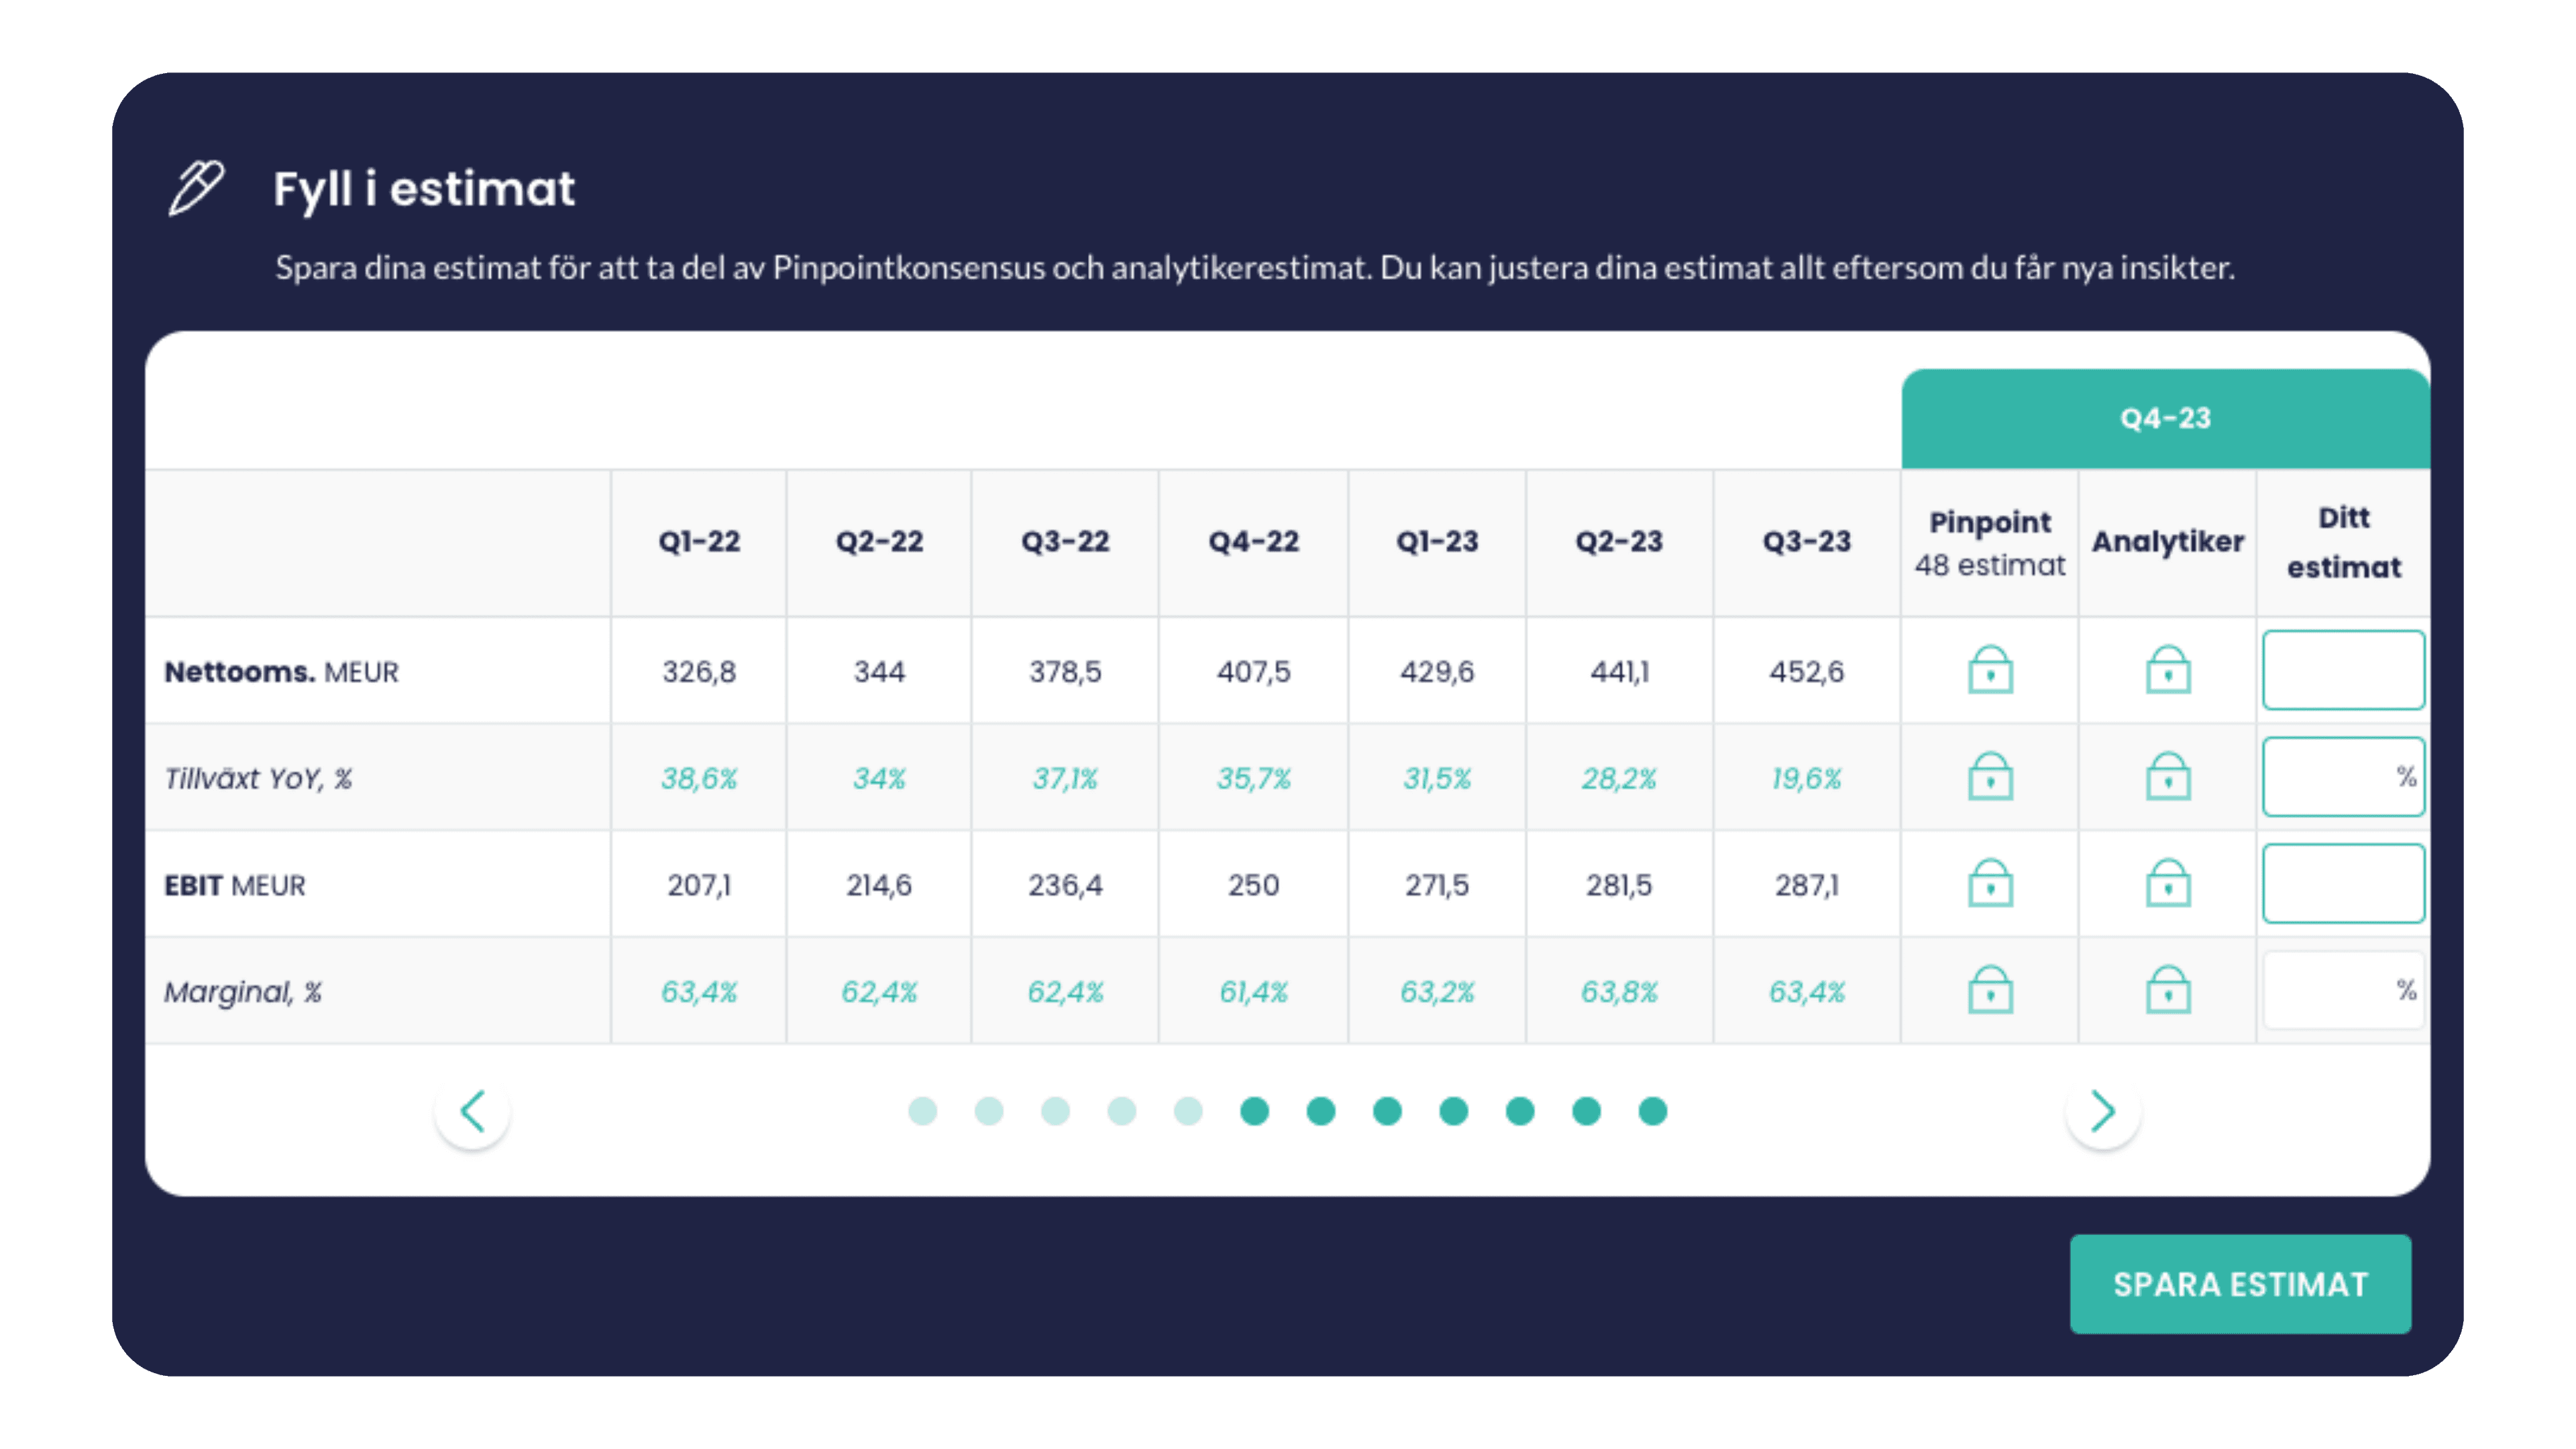
Task: Click the Analytiker column header
Action: pos(2168,542)
